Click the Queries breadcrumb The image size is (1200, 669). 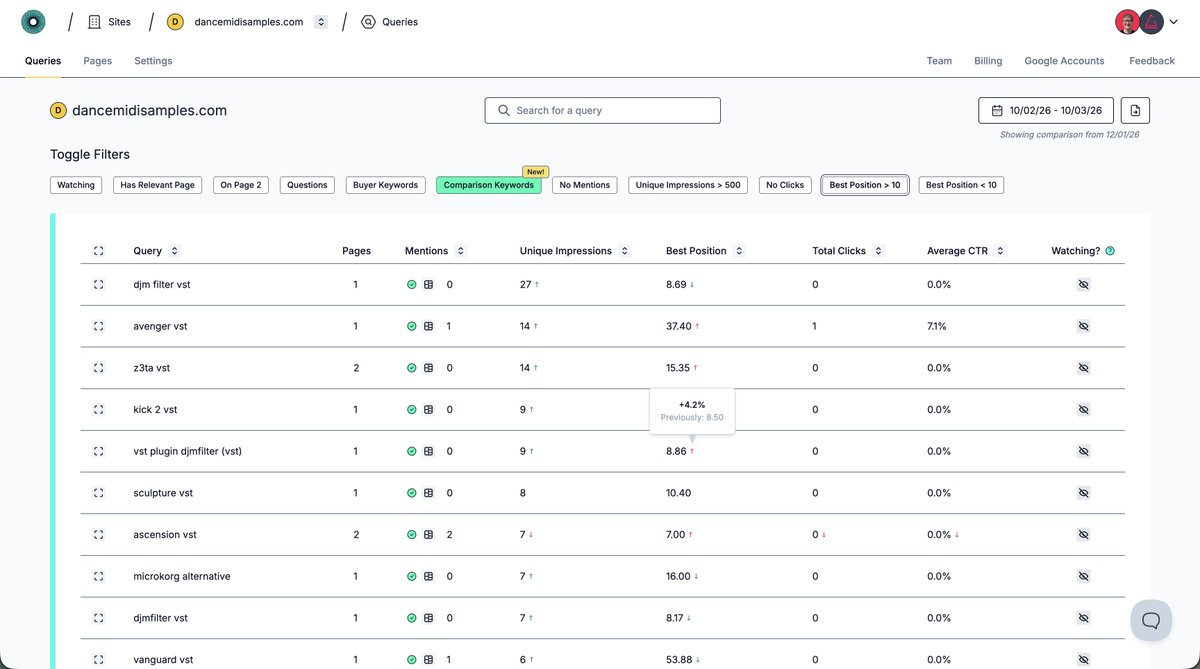tap(390, 22)
